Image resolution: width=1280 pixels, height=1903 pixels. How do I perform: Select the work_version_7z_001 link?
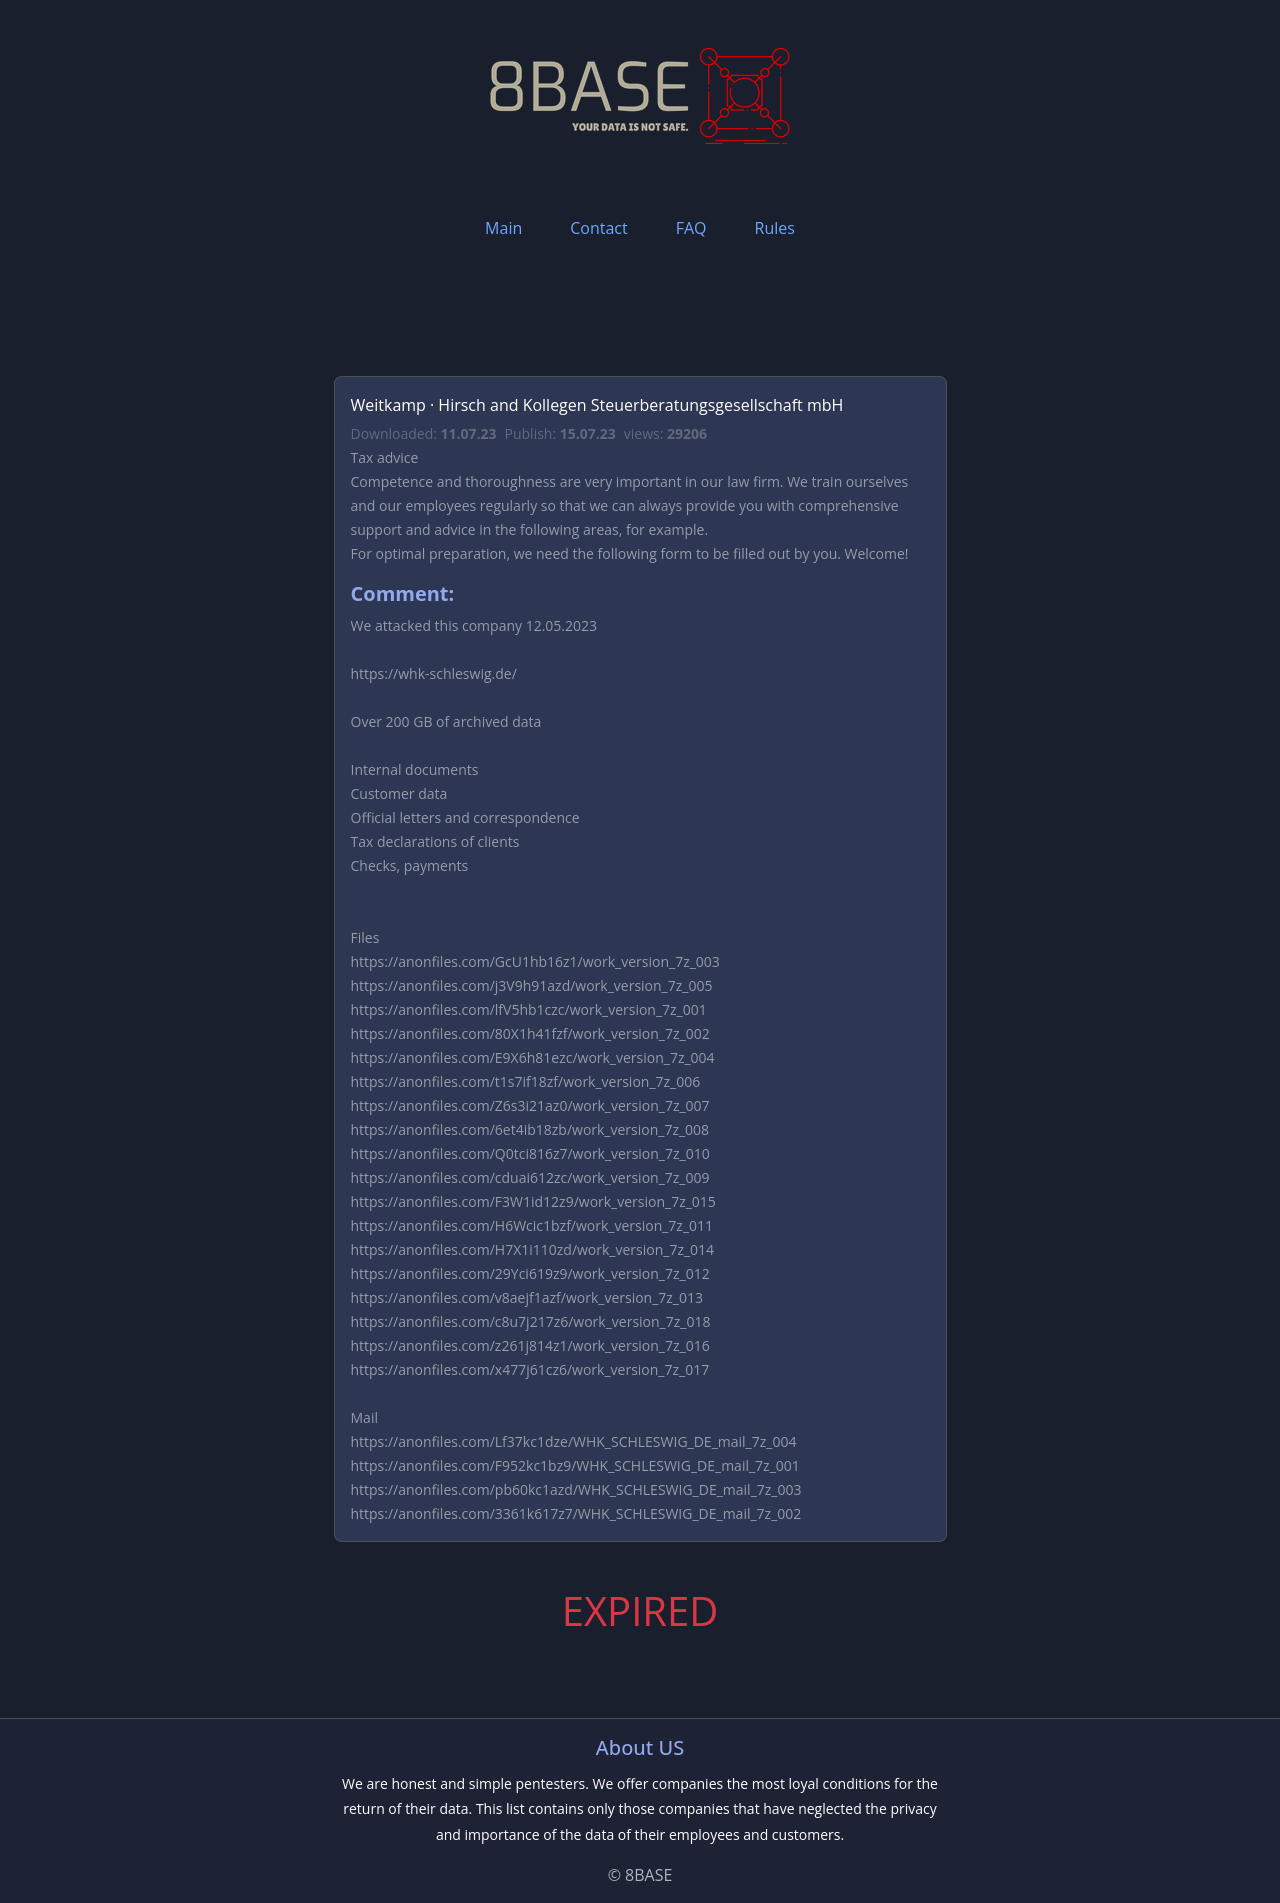[x=528, y=1010]
